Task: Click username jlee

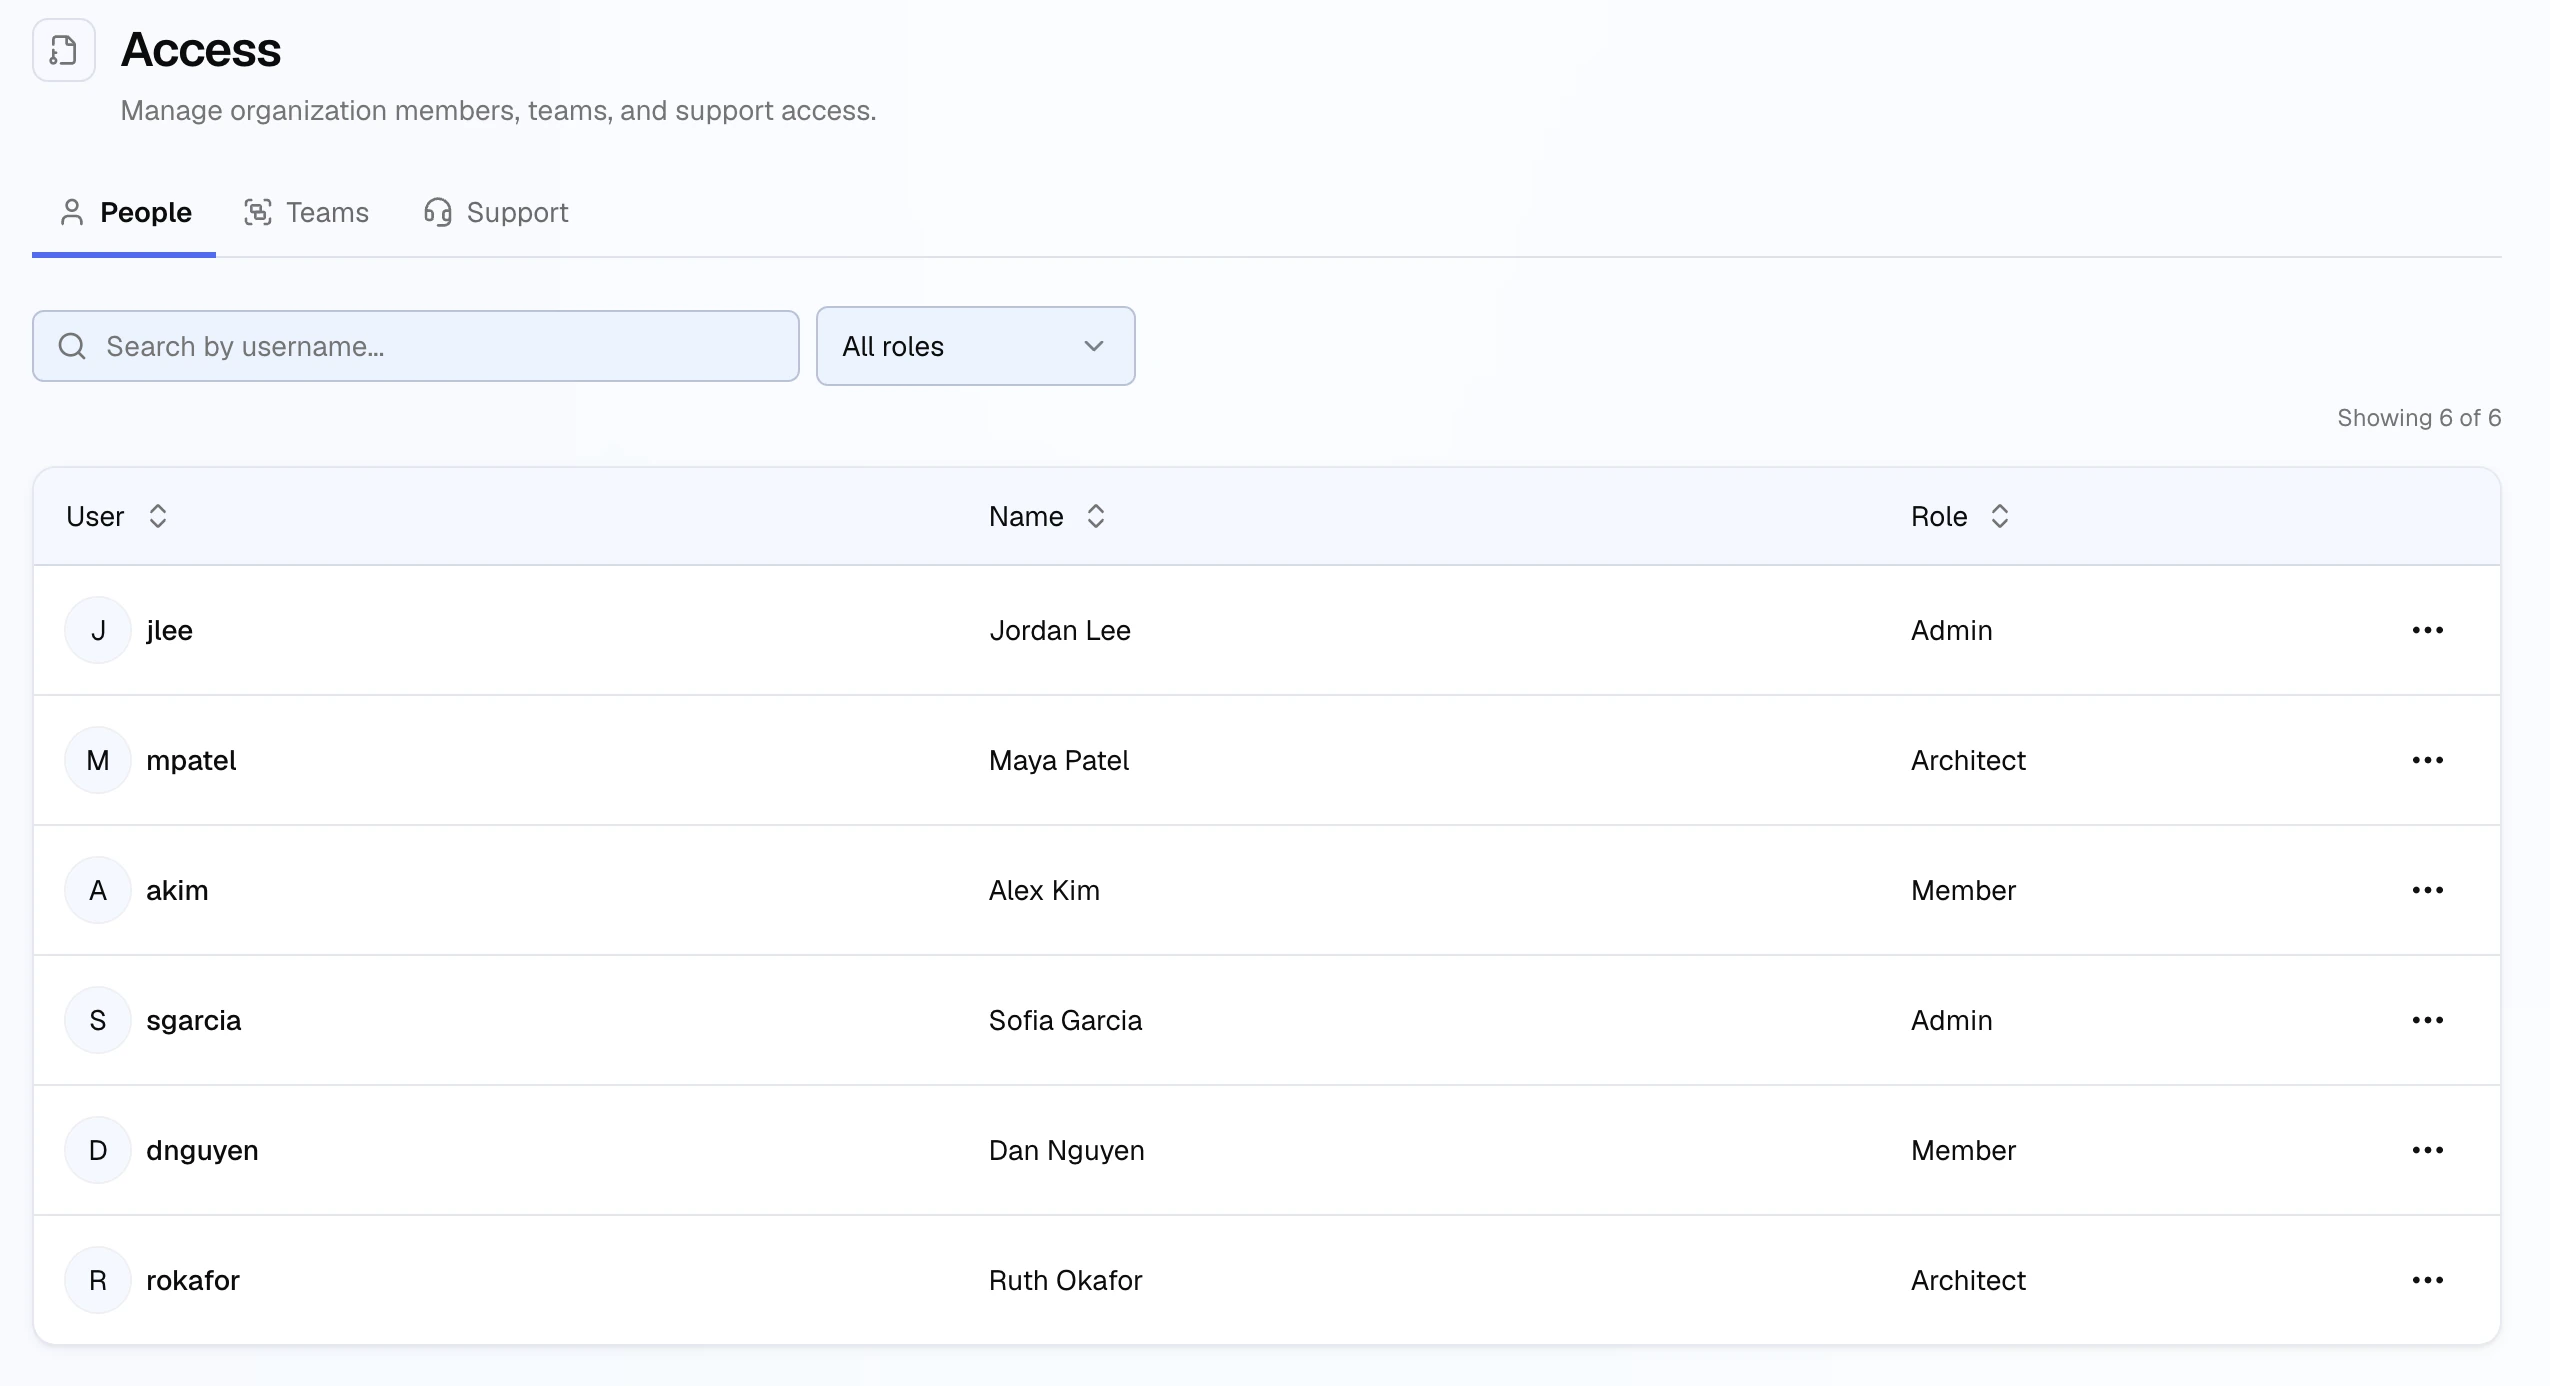Action: coord(169,630)
